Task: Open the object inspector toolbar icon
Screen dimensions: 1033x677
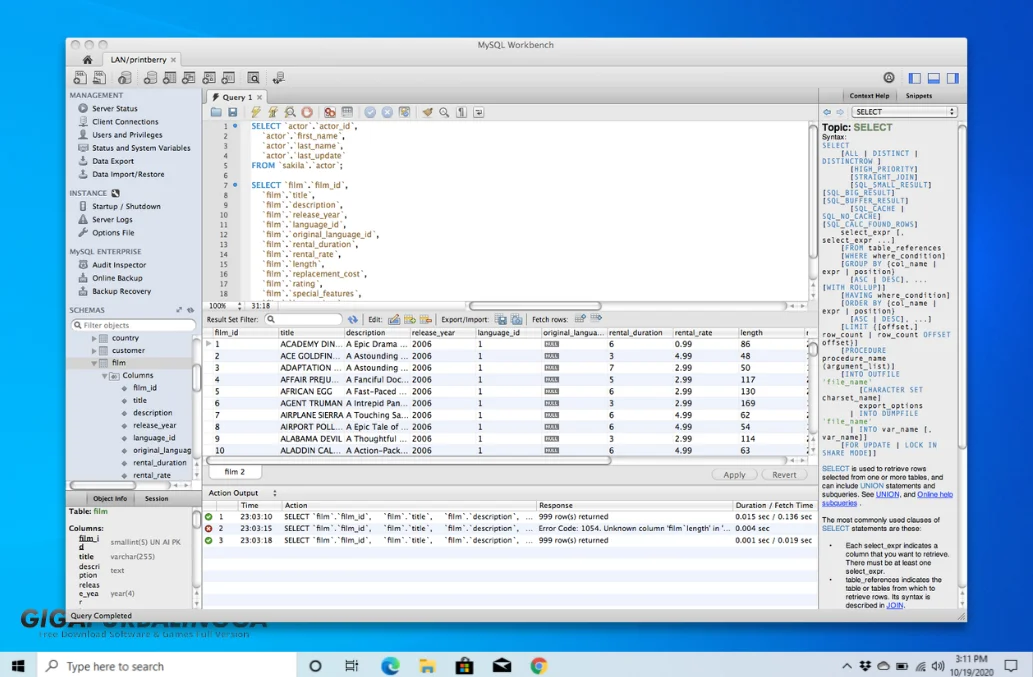Action: point(124,78)
